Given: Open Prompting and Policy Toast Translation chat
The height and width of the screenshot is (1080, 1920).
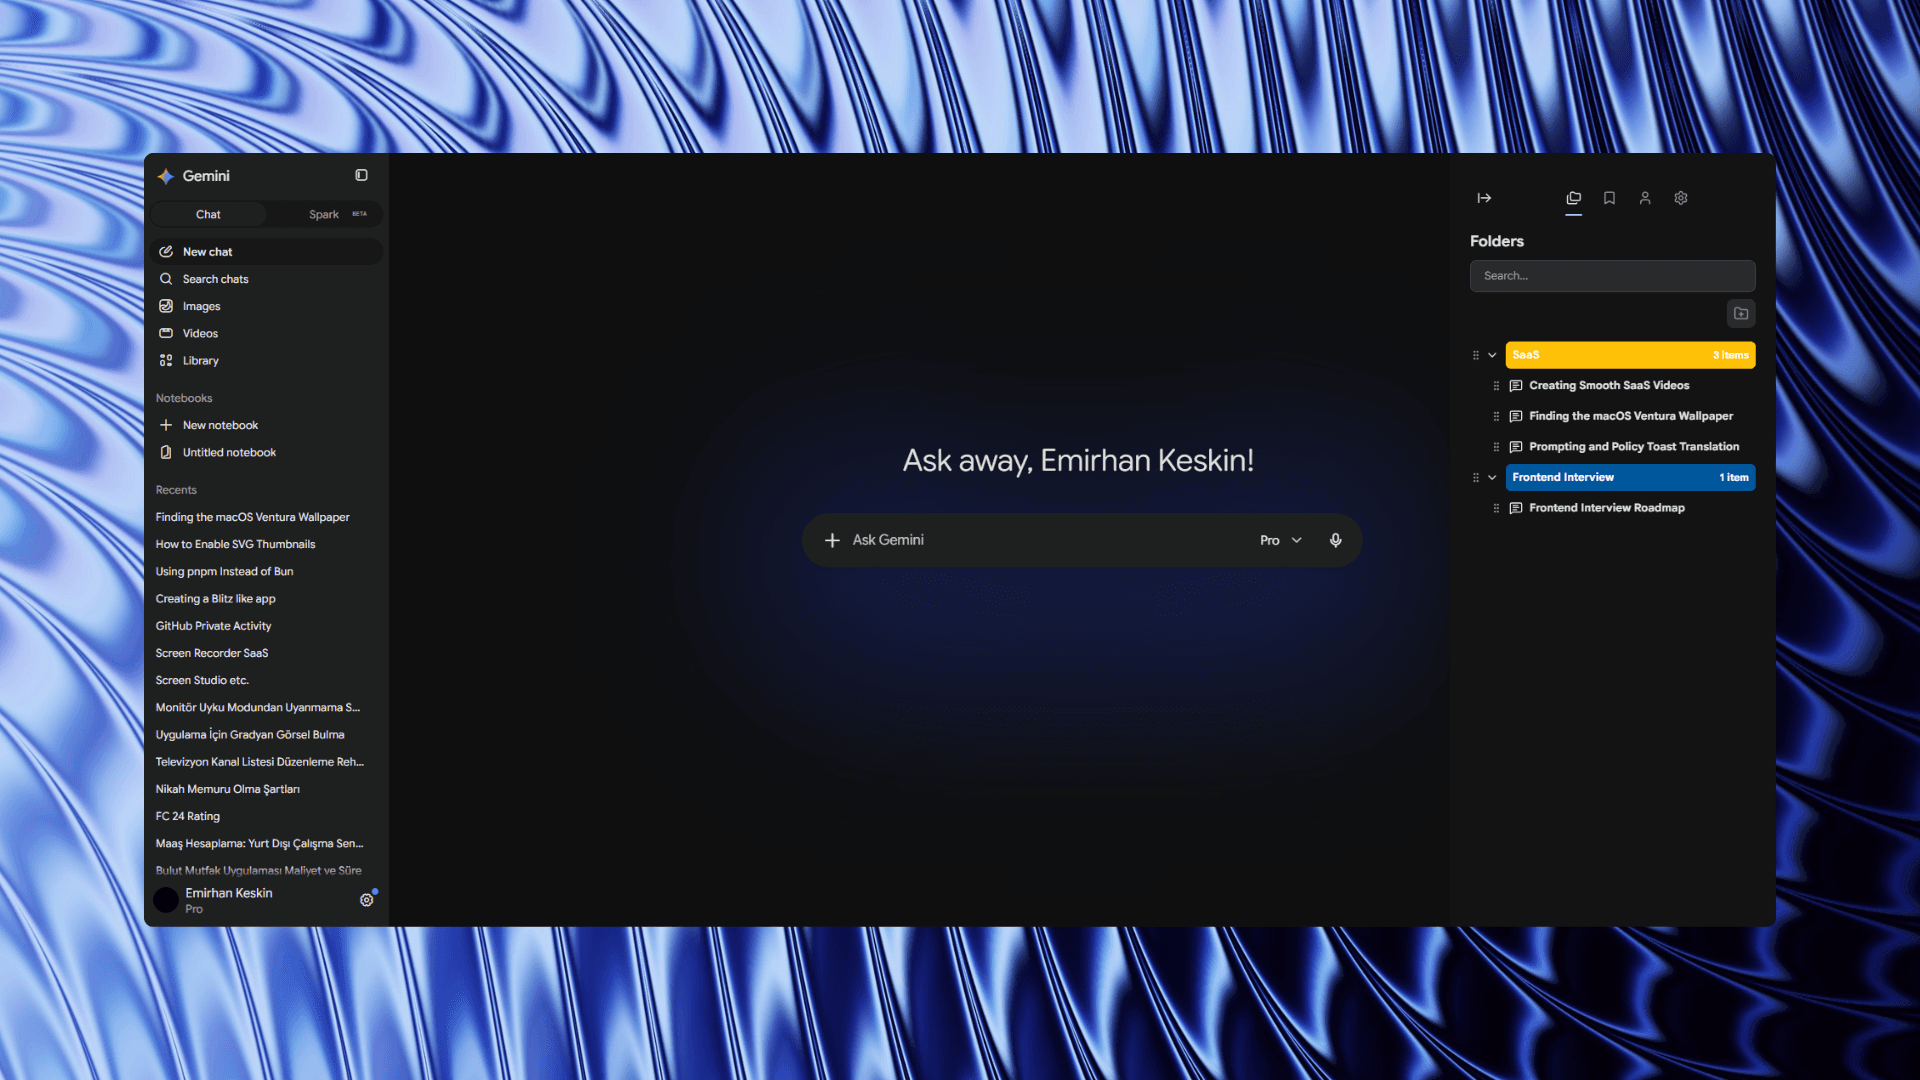Looking at the screenshot, I should (1633, 447).
